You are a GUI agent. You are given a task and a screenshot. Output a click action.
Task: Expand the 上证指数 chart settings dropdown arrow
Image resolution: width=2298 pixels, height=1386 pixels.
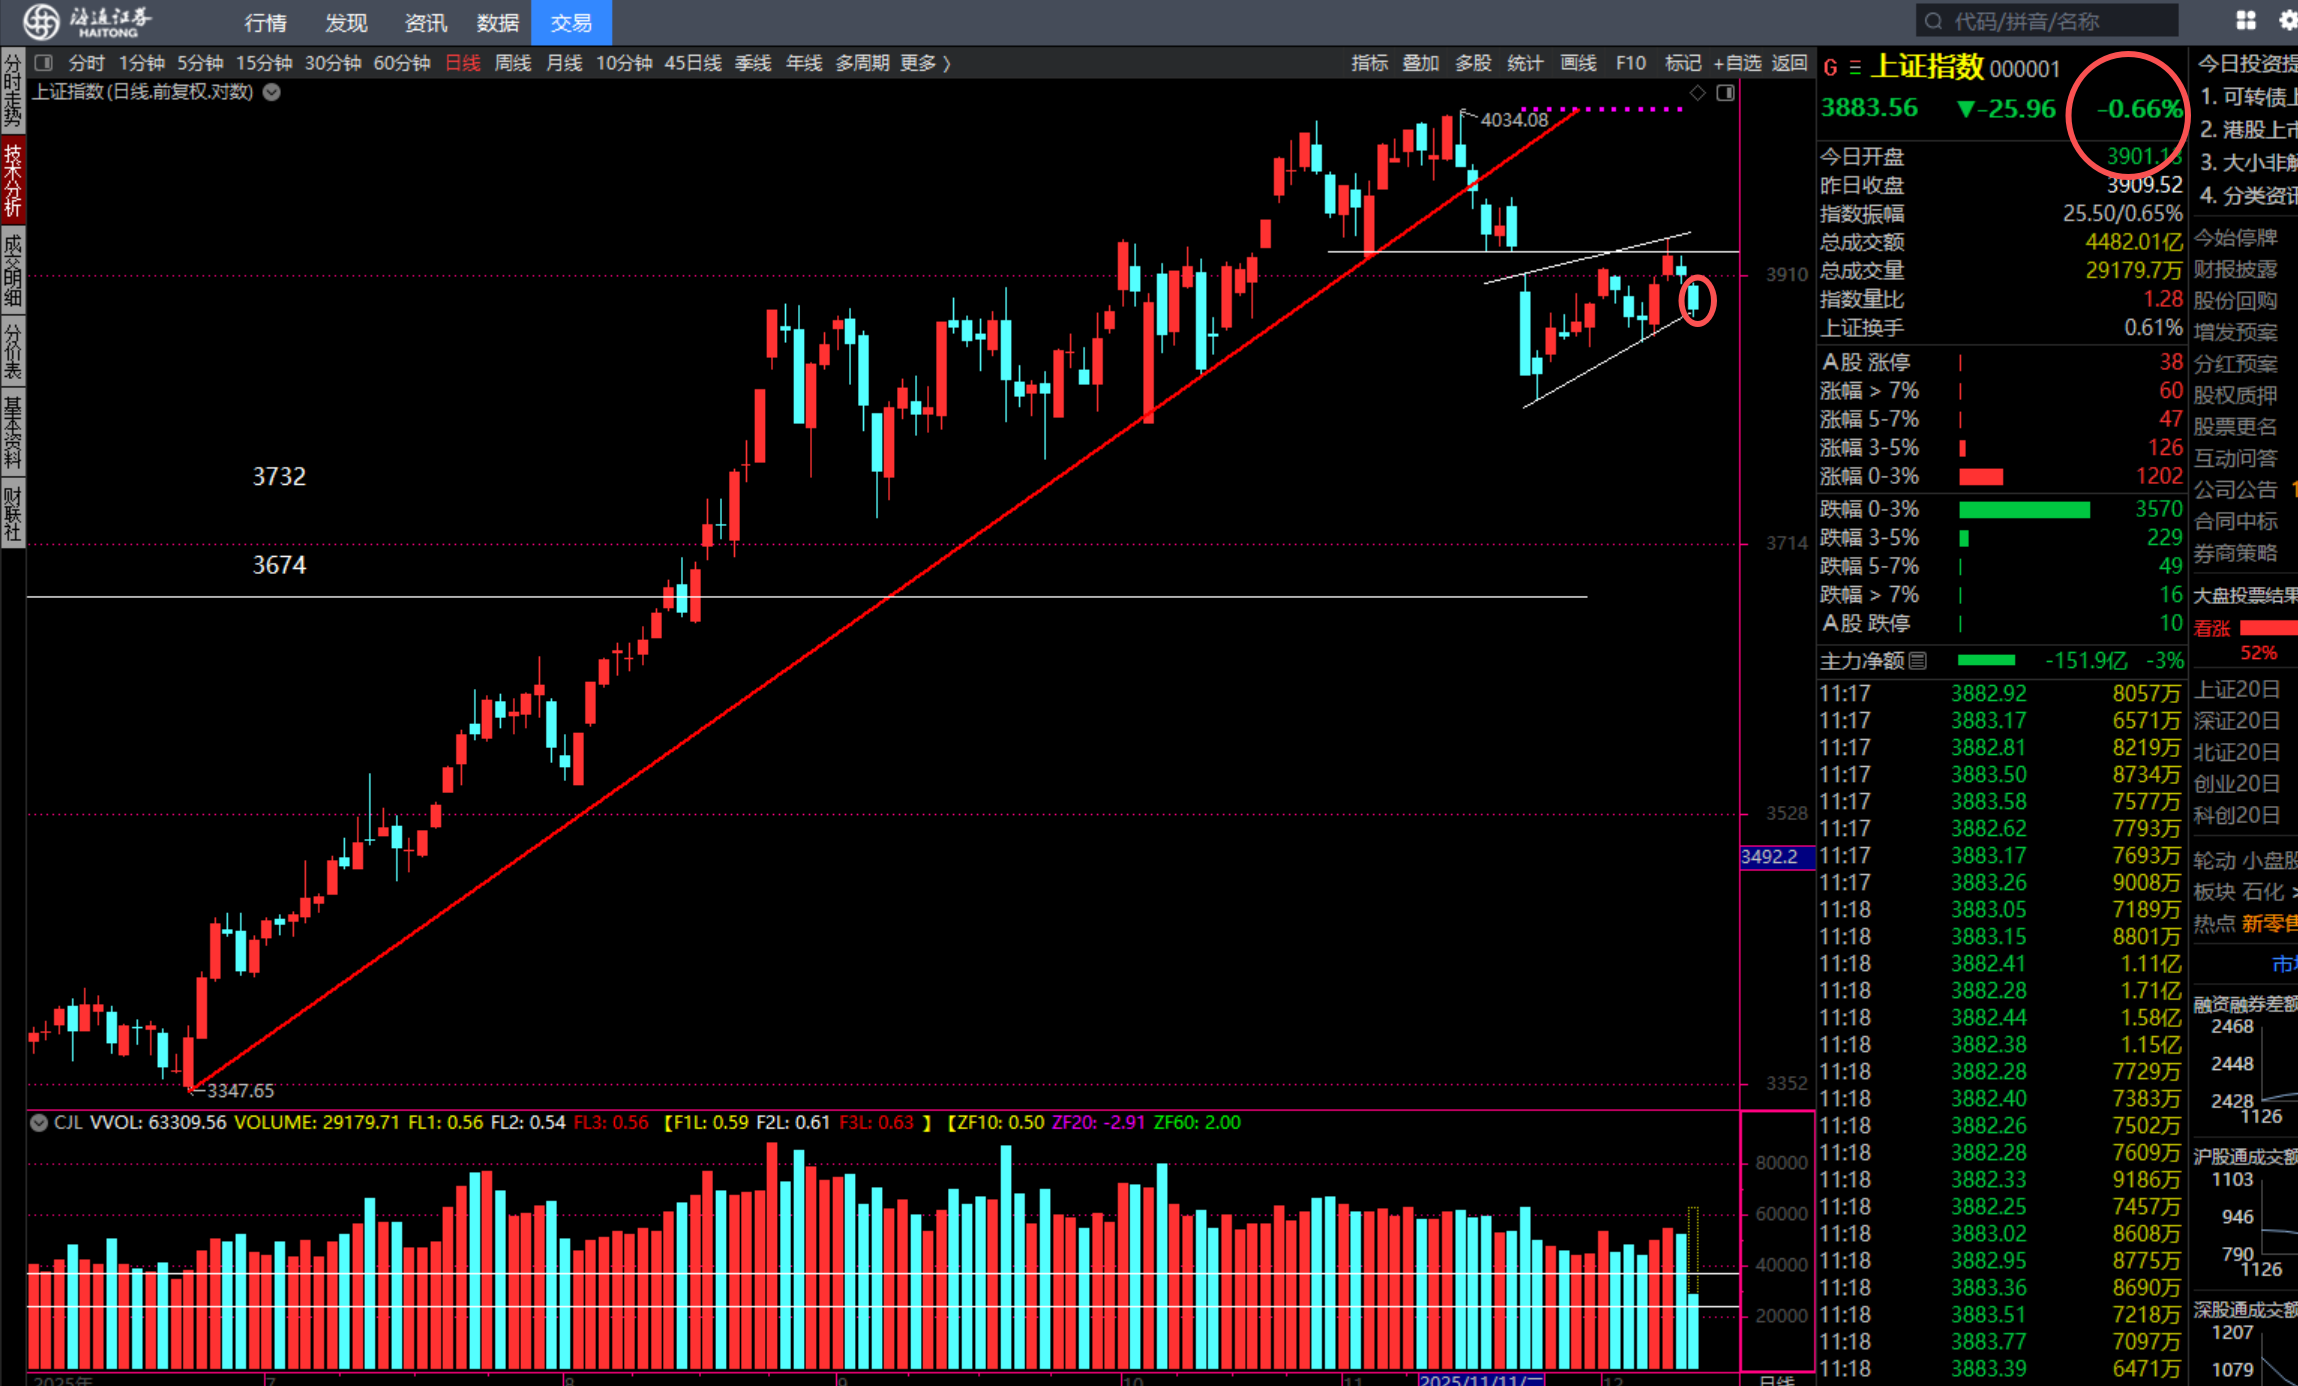pyautogui.click(x=272, y=92)
